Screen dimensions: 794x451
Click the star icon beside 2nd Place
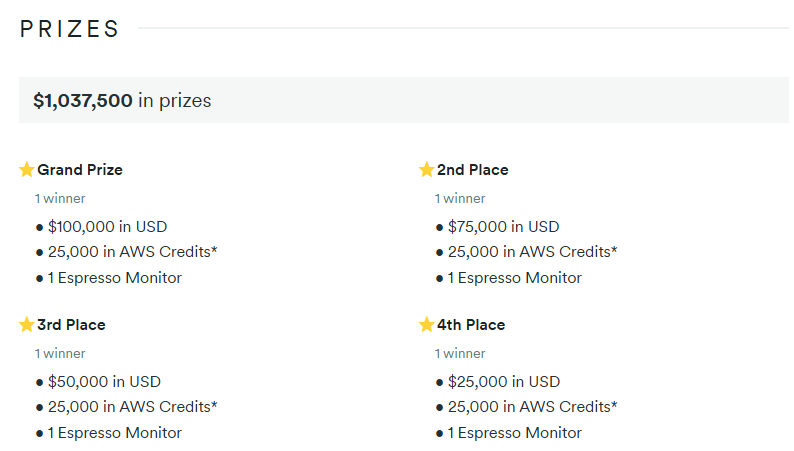pyautogui.click(x=427, y=170)
